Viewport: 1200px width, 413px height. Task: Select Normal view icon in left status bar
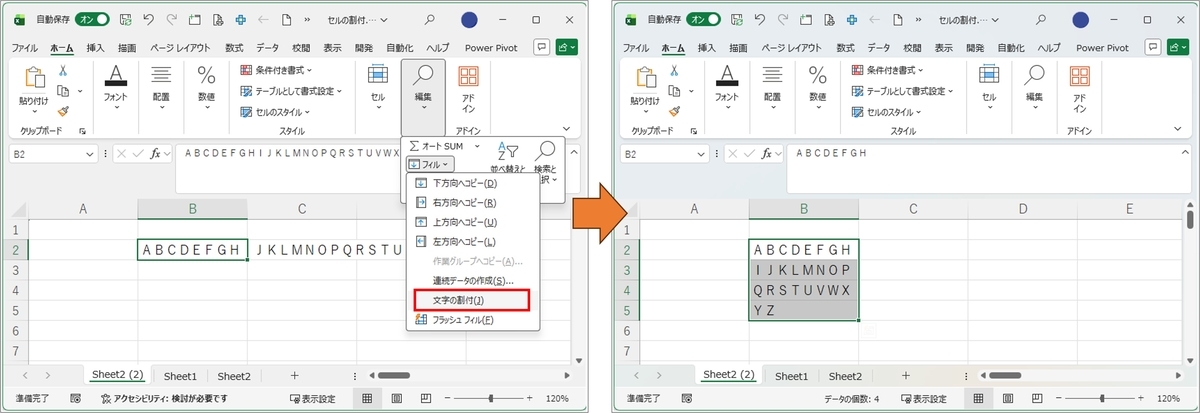pyautogui.click(x=367, y=398)
